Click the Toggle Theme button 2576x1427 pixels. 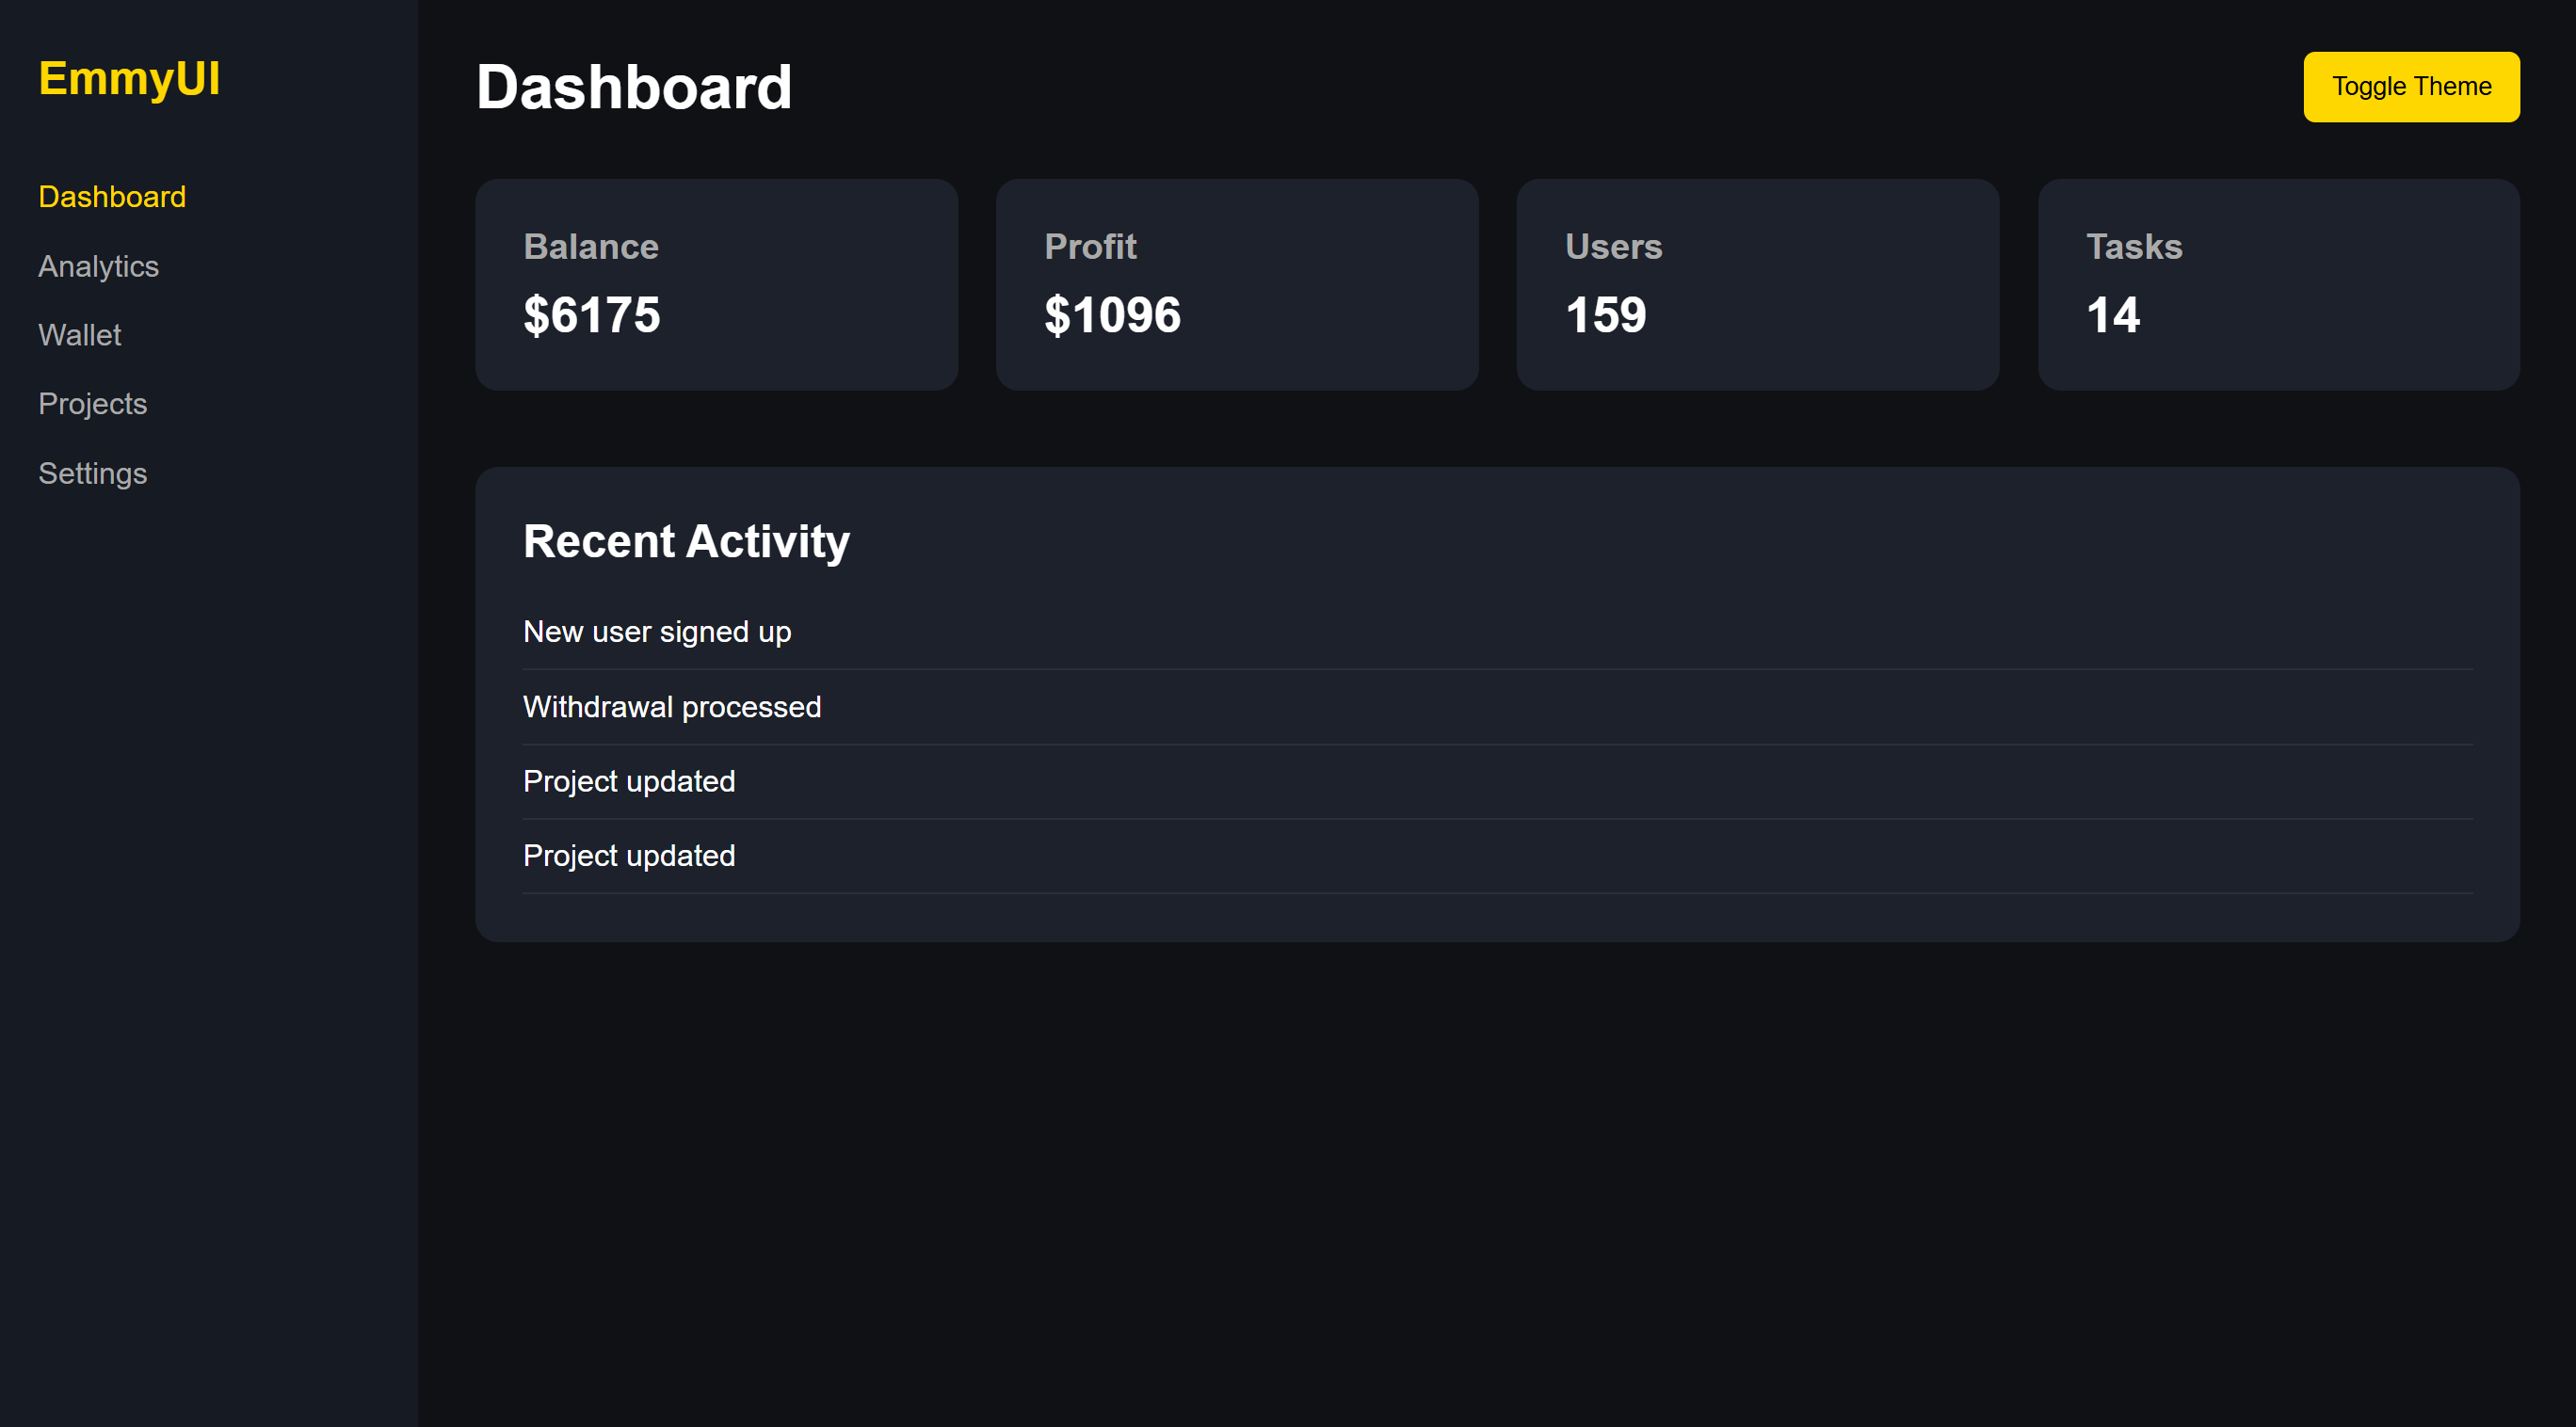(2410, 87)
